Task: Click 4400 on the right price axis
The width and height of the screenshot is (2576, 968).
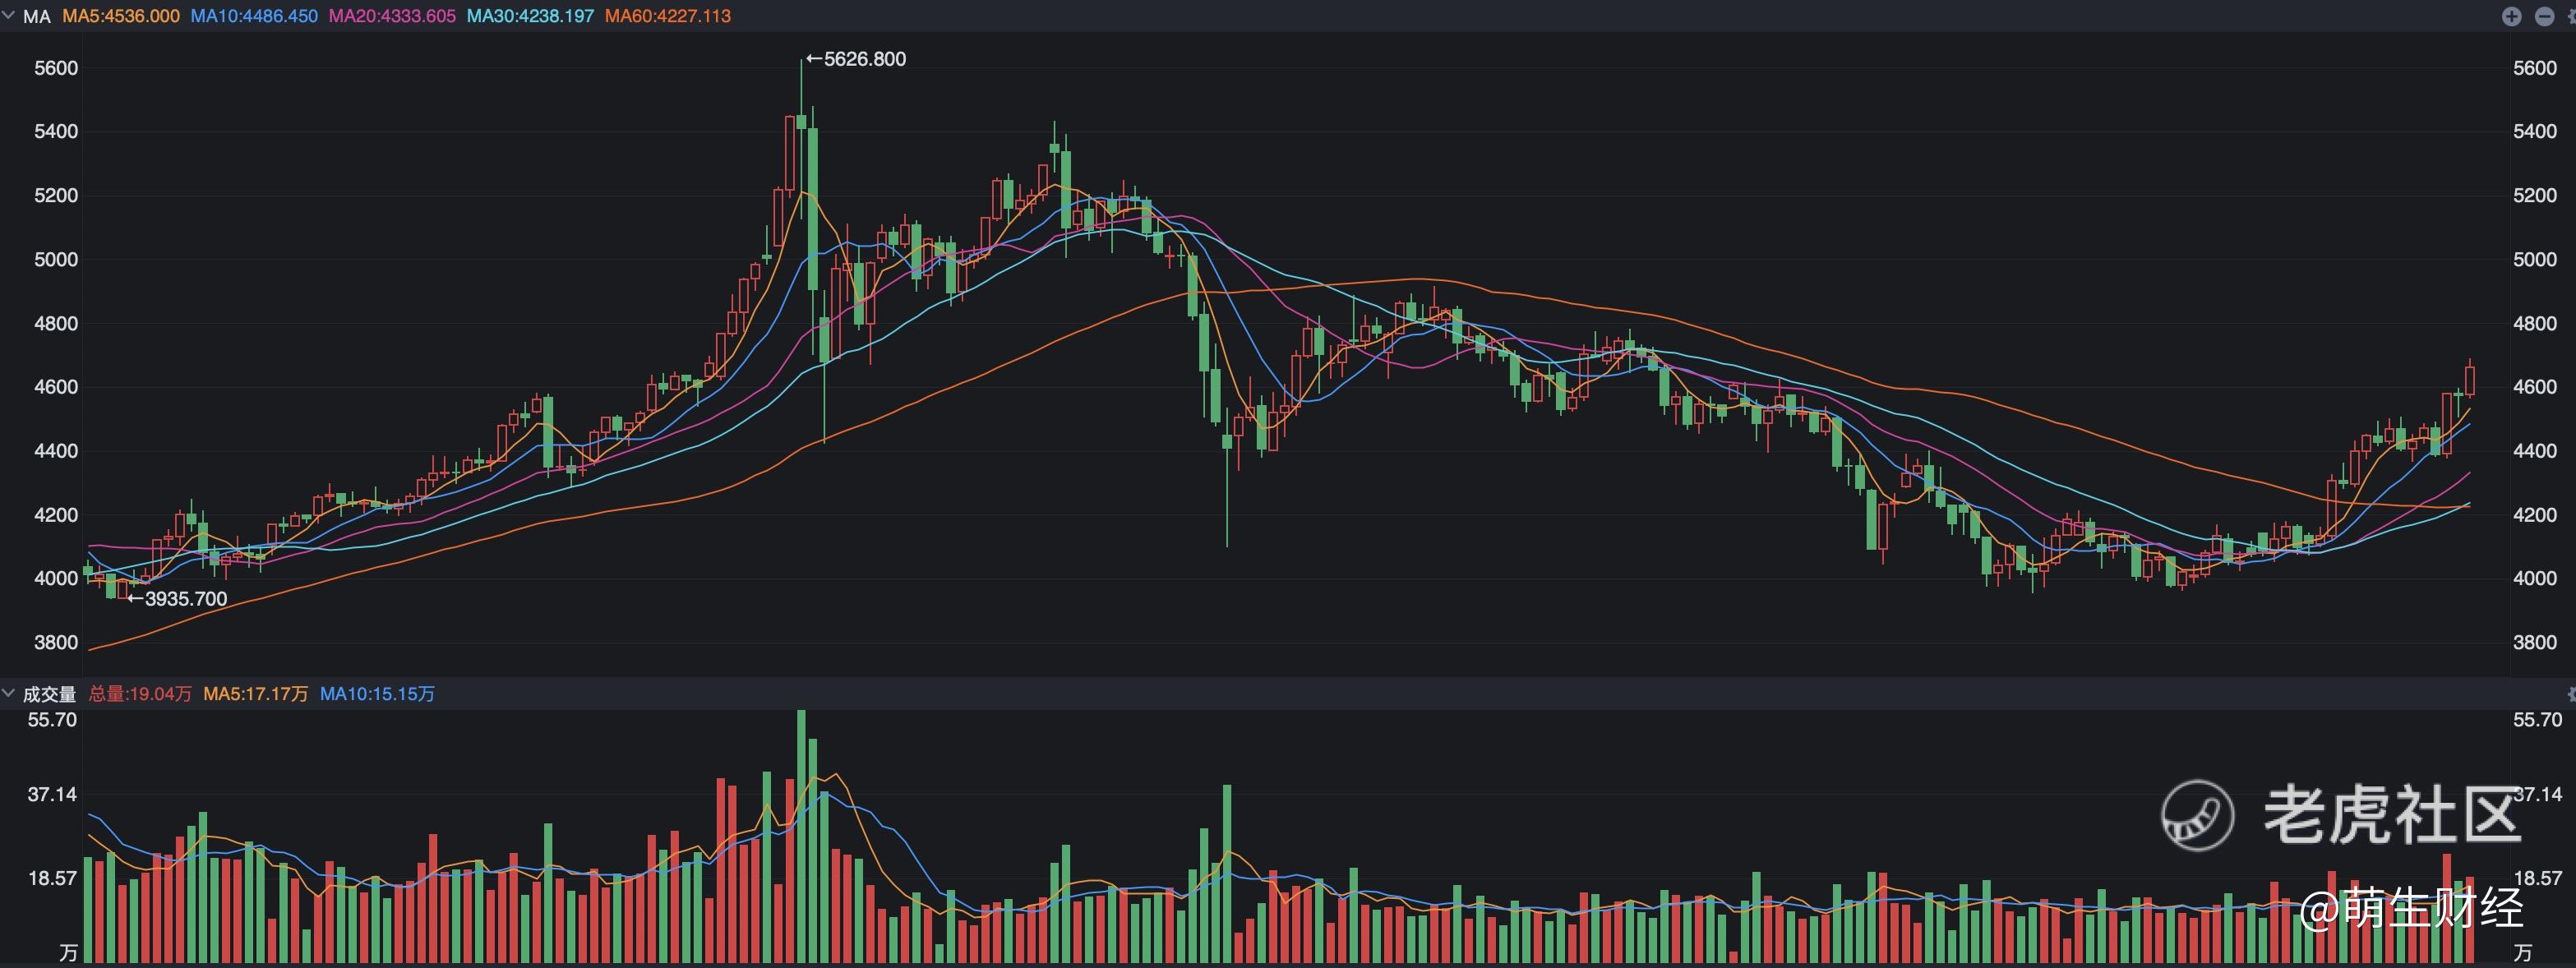Action: click(x=2535, y=451)
